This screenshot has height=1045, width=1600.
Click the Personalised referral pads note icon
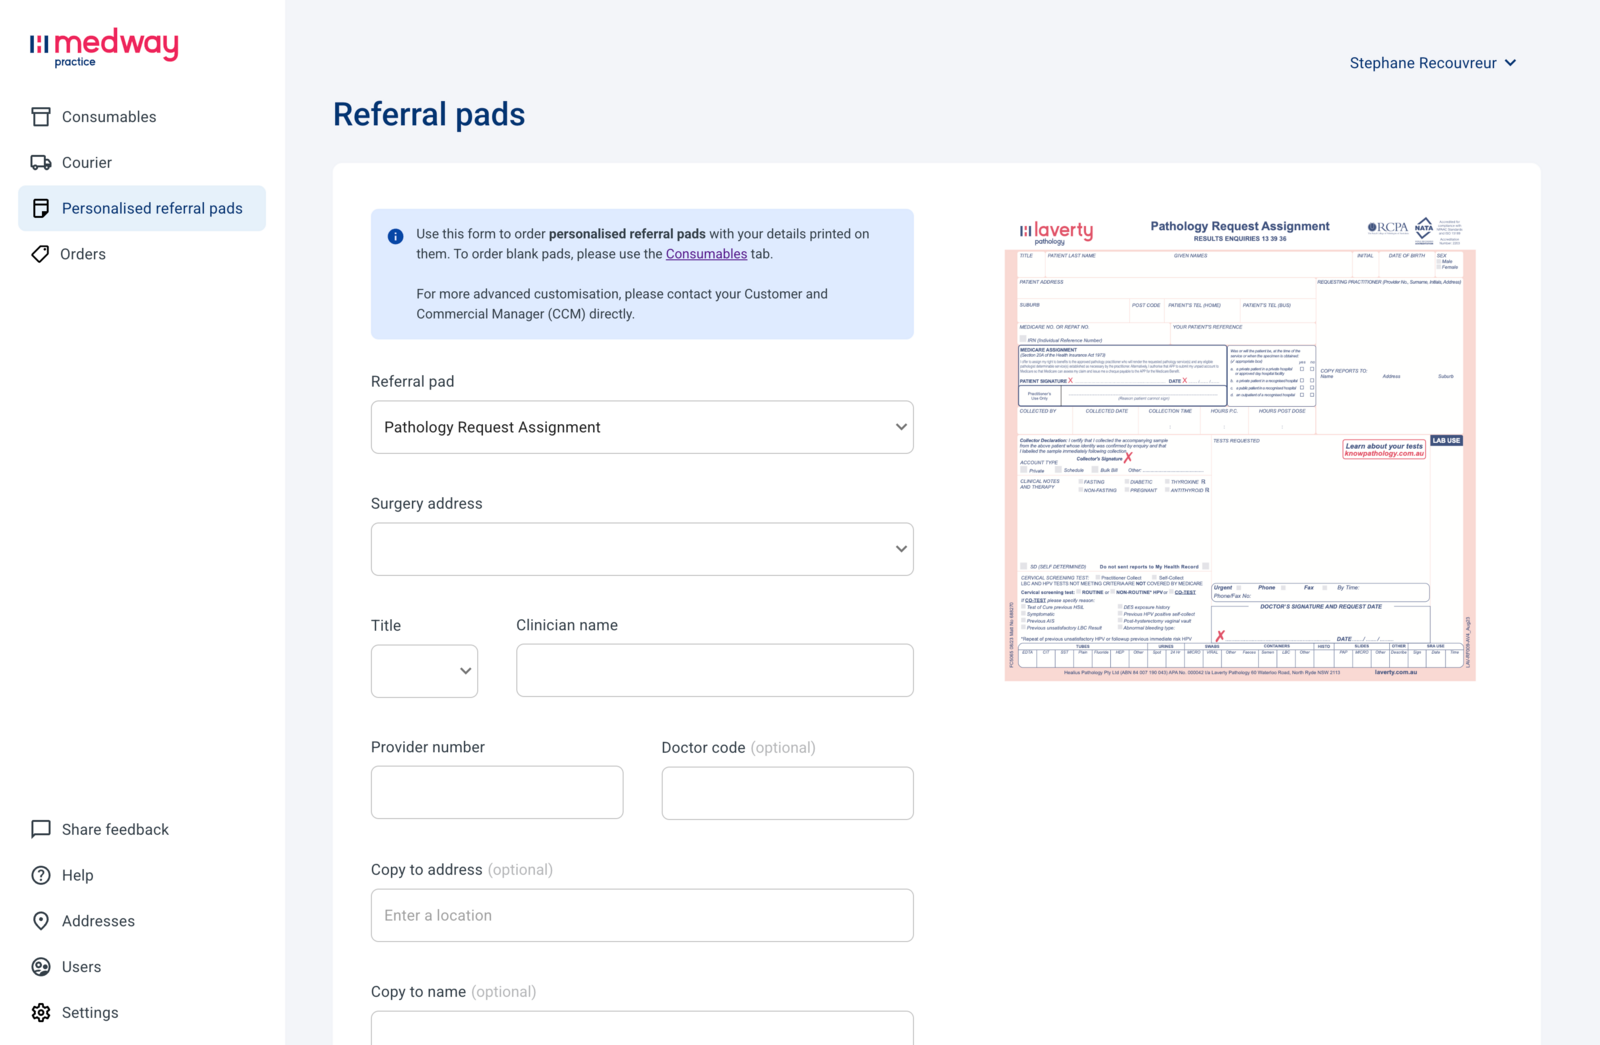pos(41,208)
